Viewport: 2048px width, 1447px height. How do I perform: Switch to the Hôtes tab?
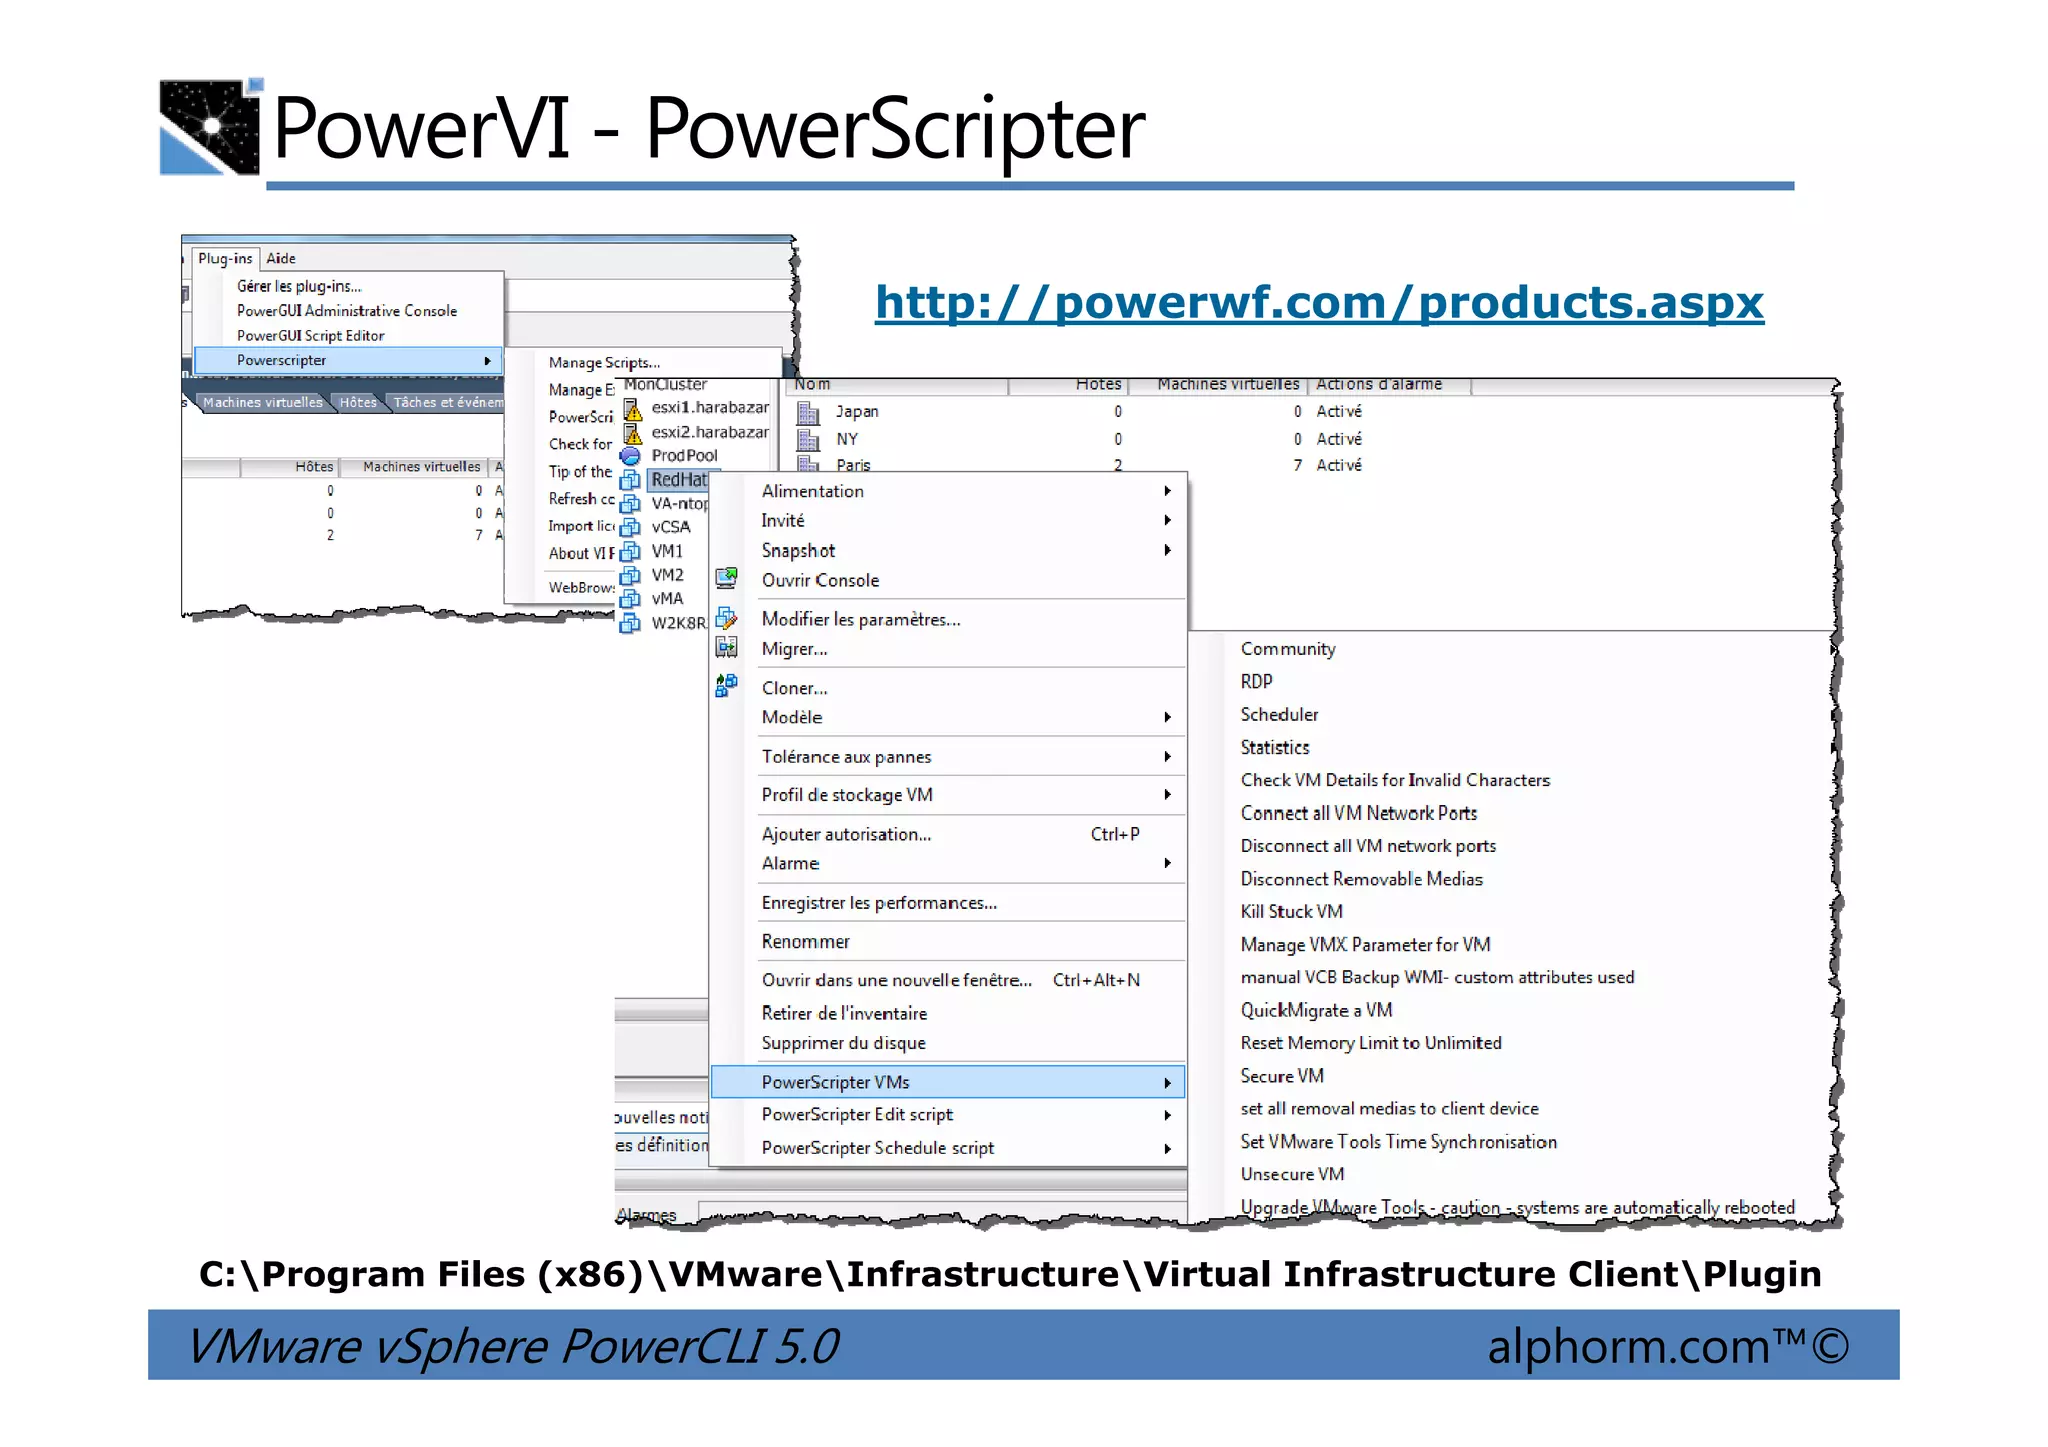[x=358, y=402]
